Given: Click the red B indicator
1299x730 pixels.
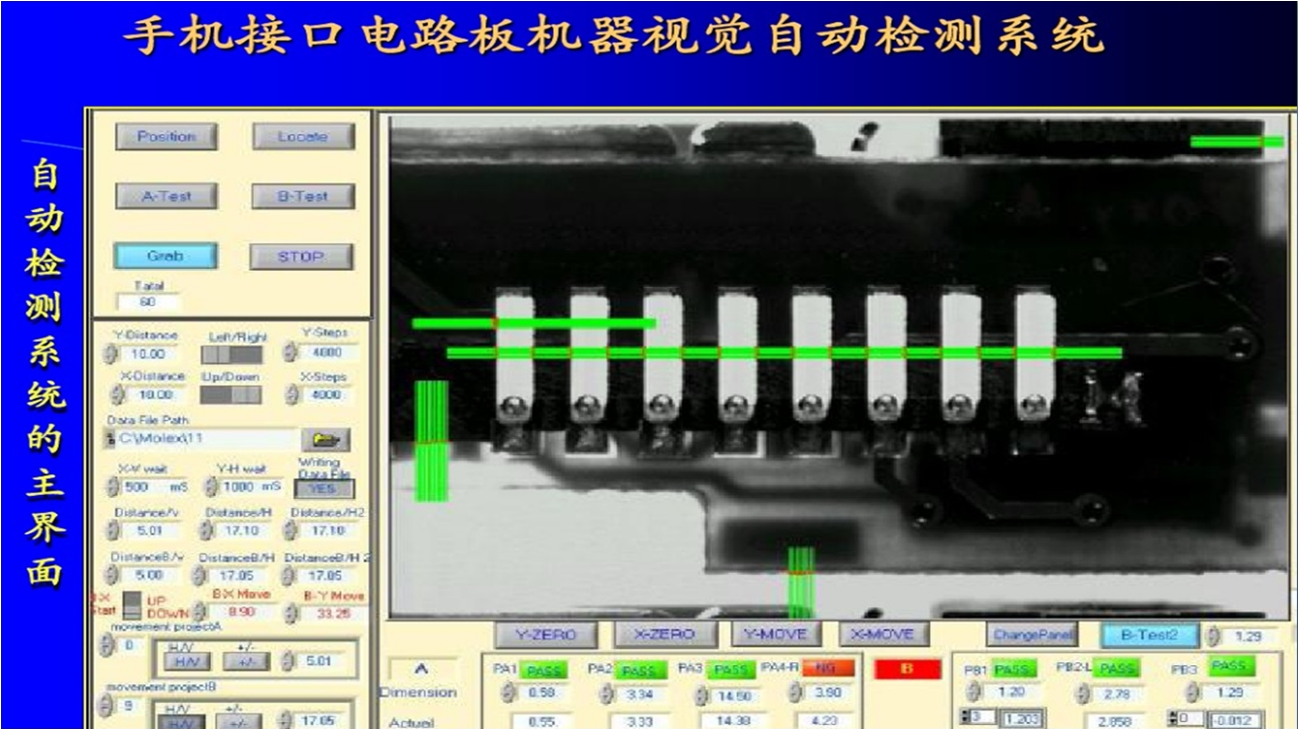Looking at the screenshot, I should (907, 669).
